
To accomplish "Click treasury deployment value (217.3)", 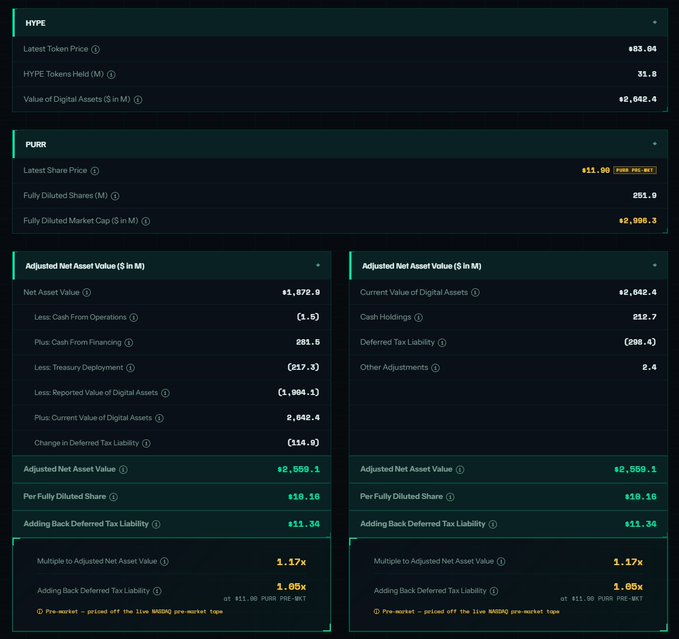I will point(303,367).
